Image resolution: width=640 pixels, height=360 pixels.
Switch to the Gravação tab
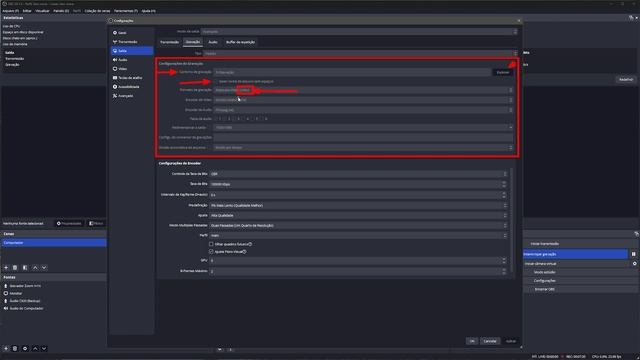(193, 42)
